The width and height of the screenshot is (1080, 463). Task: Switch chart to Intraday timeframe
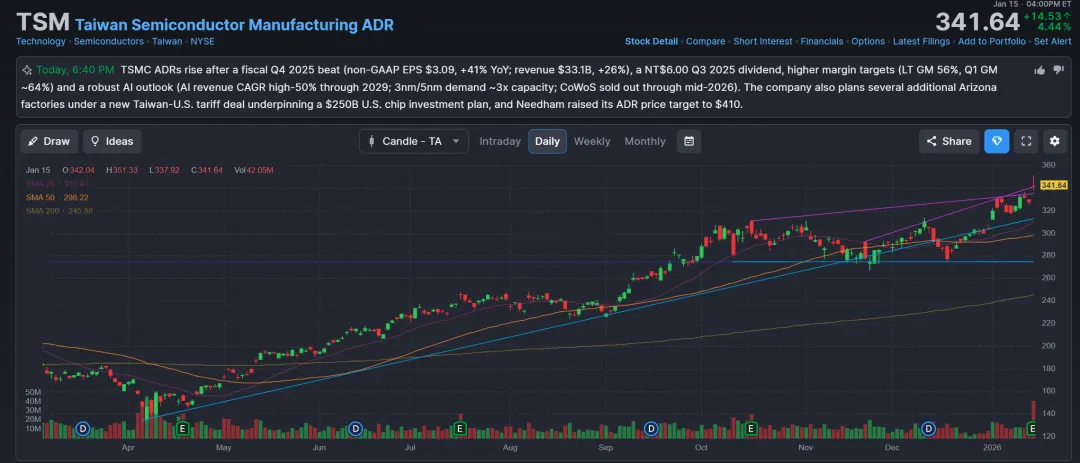500,141
